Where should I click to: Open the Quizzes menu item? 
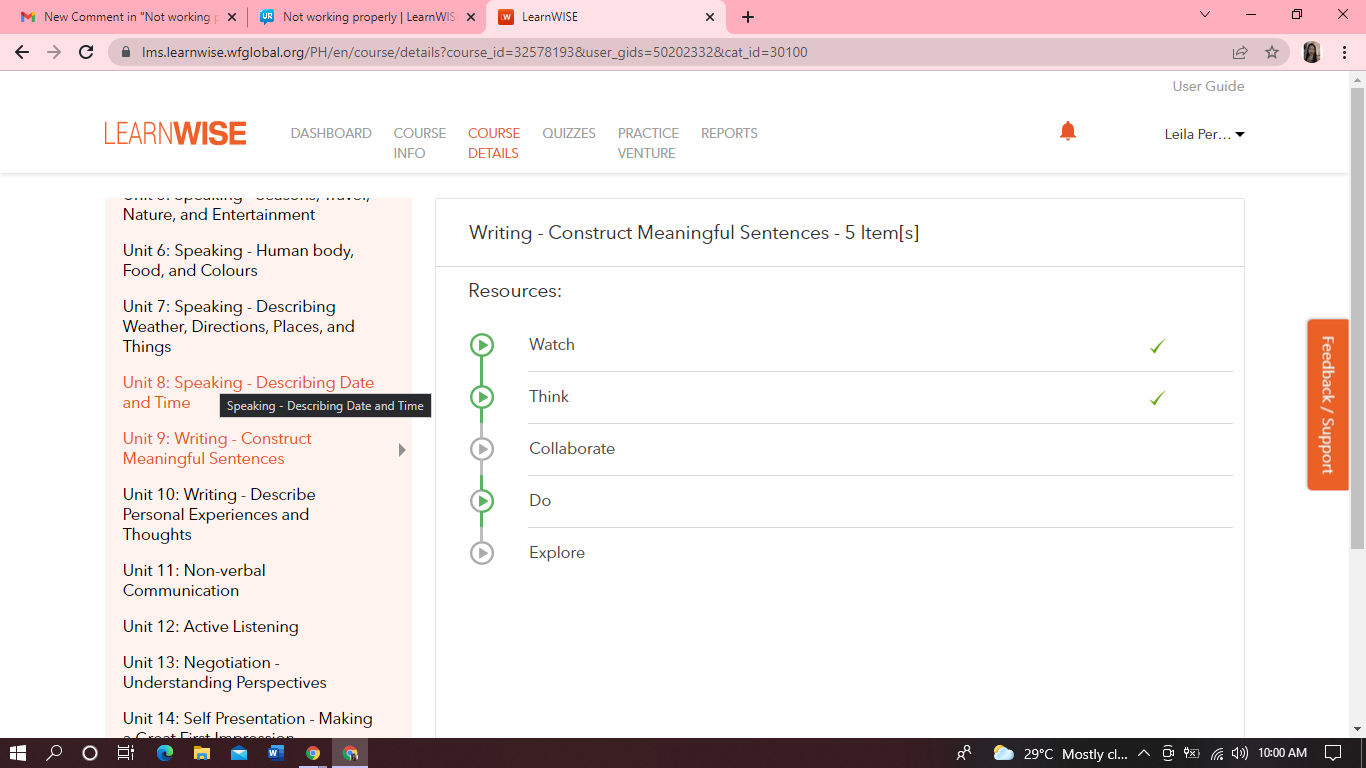click(x=569, y=133)
